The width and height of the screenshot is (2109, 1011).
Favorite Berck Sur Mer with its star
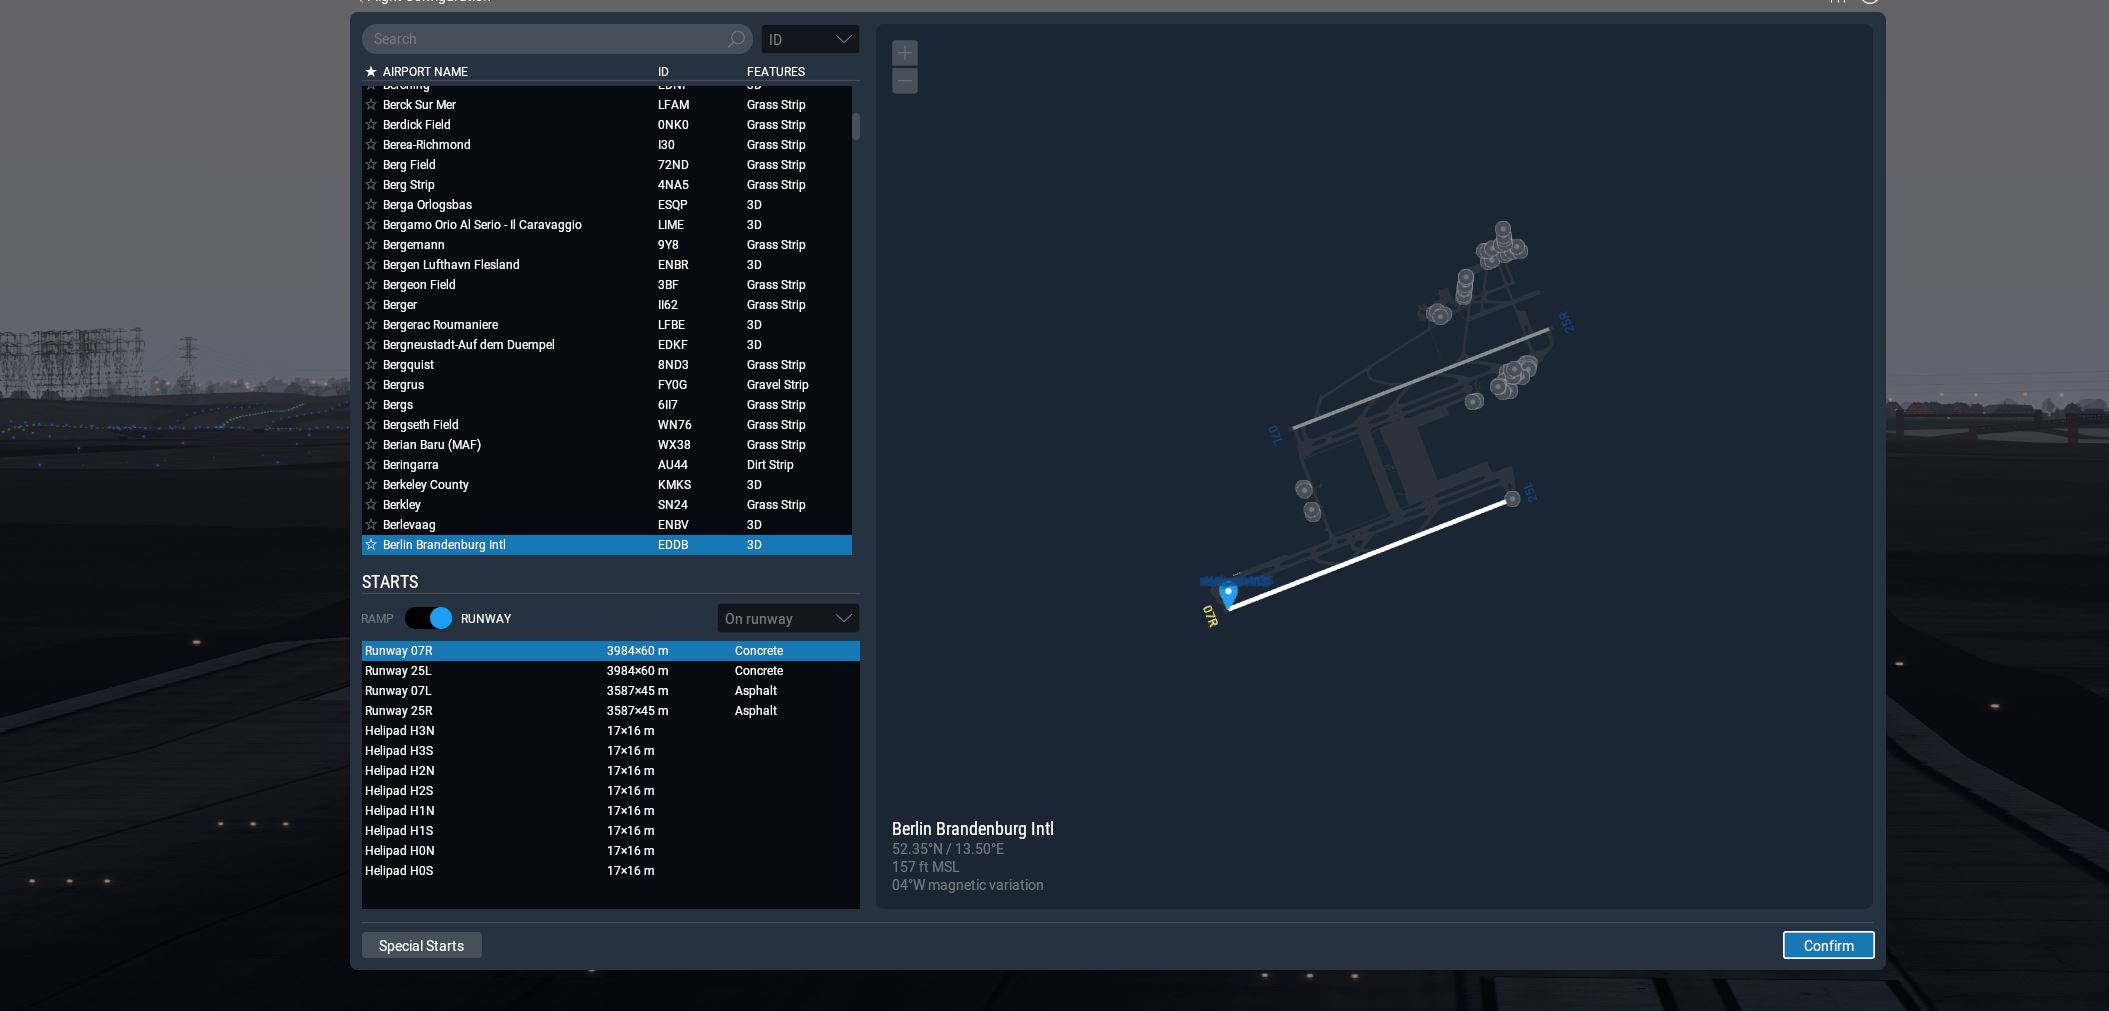pos(371,104)
